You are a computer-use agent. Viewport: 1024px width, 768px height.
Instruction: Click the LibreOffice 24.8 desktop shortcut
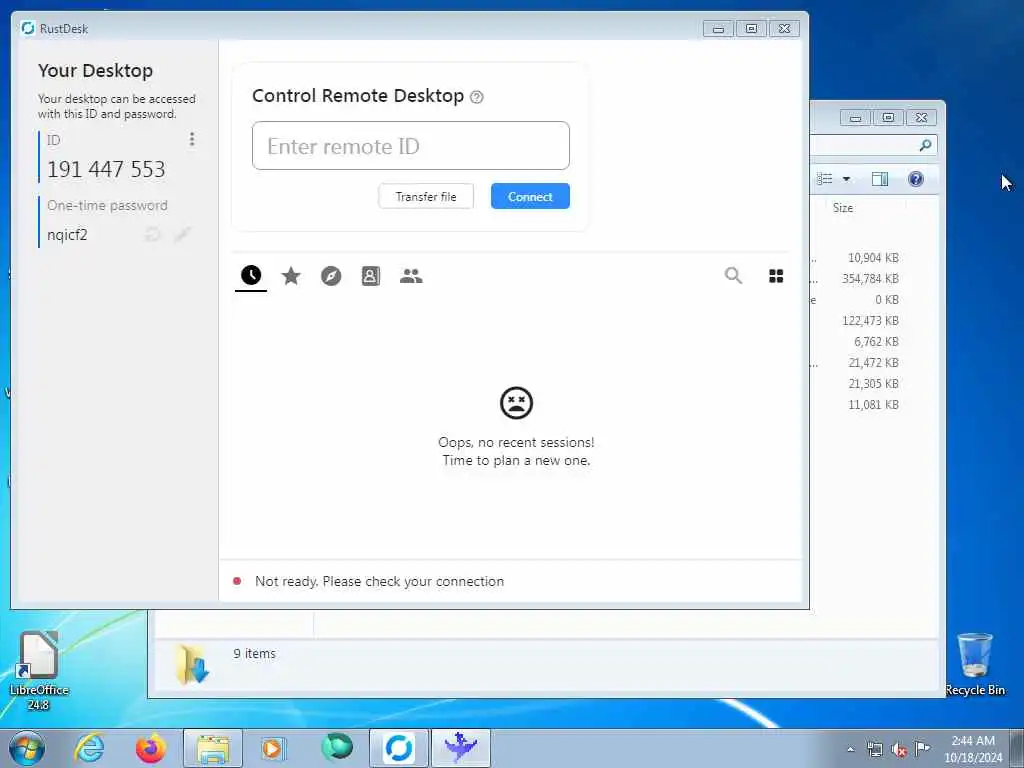(x=39, y=670)
